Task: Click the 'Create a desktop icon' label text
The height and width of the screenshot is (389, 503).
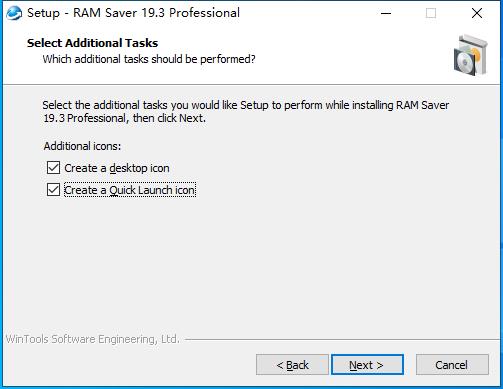Action: click(x=117, y=168)
